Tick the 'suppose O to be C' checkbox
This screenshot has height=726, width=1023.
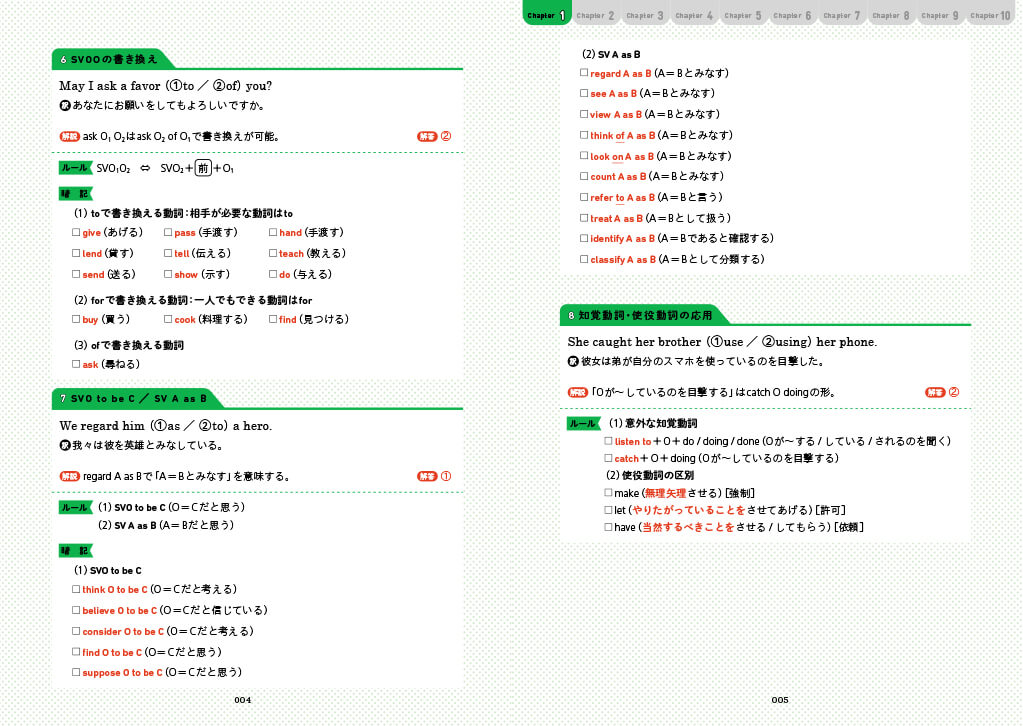(76, 672)
